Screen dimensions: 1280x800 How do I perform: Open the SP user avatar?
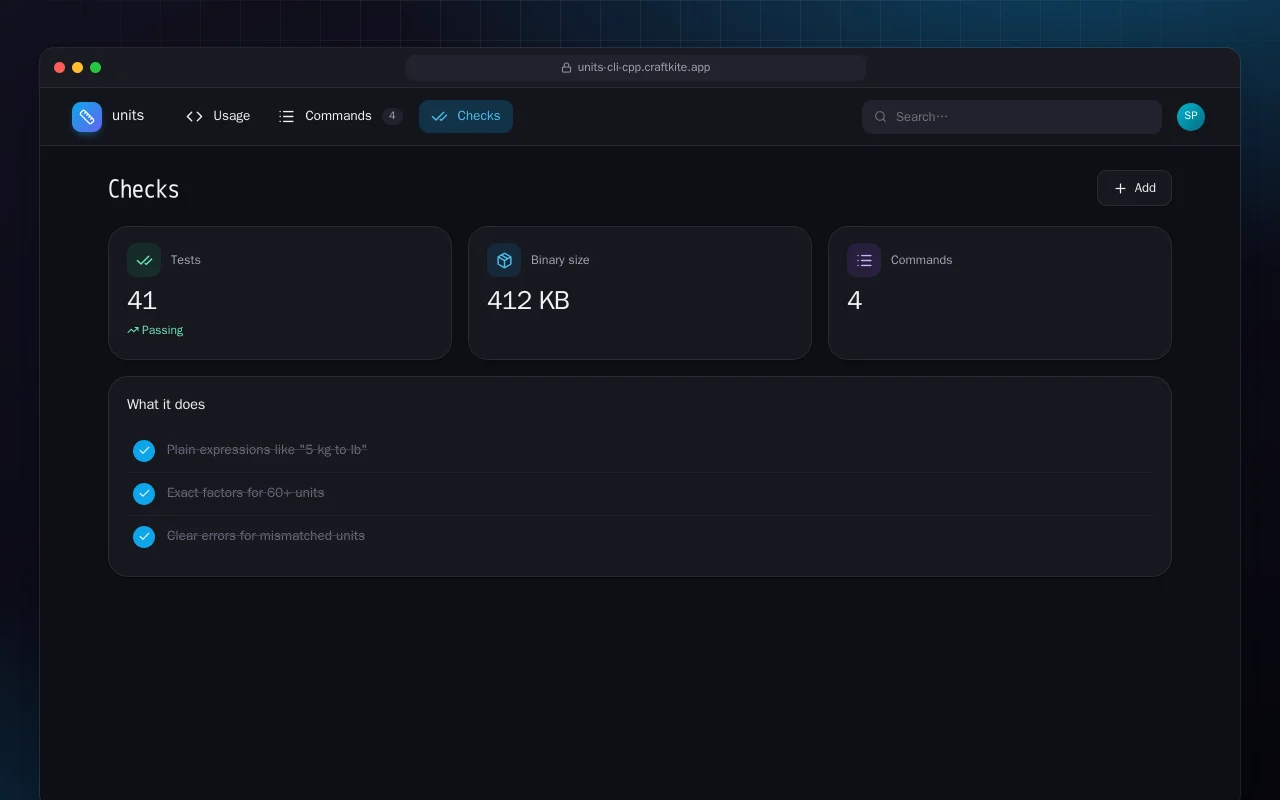tap(1191, 117)
